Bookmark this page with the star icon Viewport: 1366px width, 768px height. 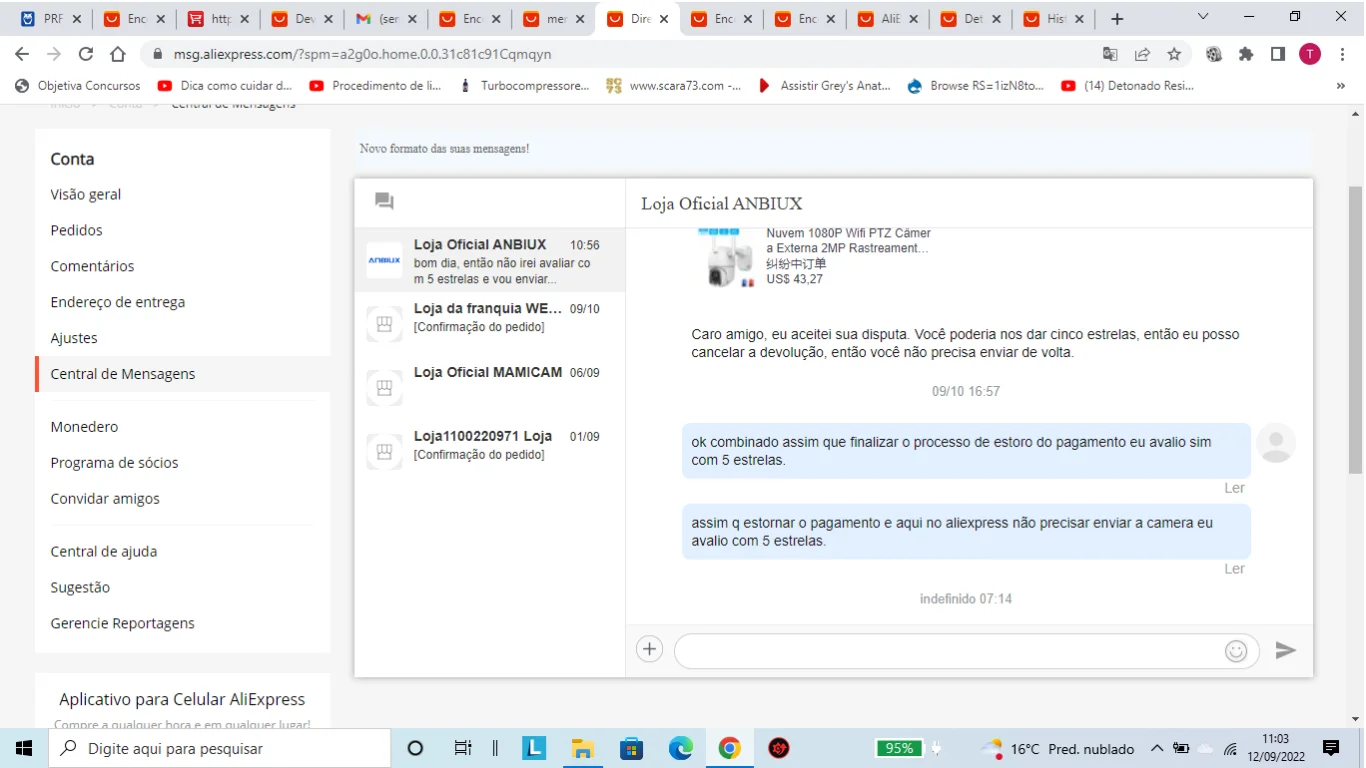(1174, 54)
